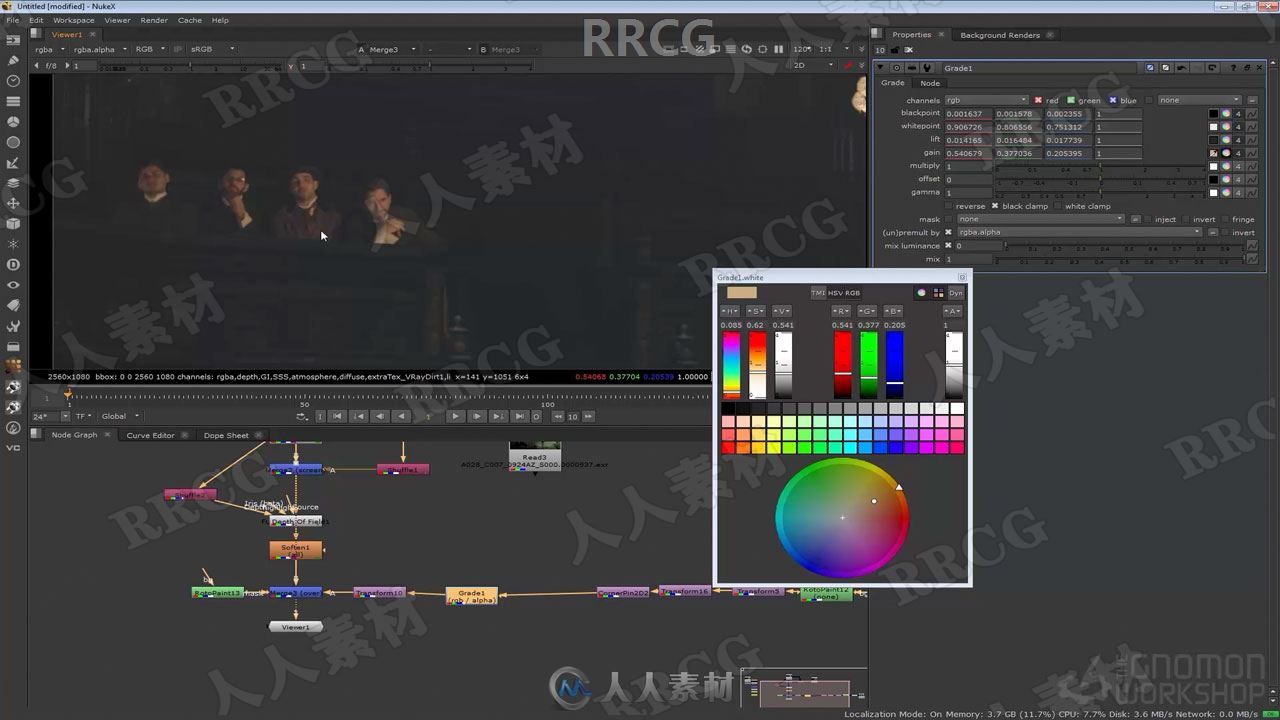Open the 2D view mode dropdown

pos(813,65)
